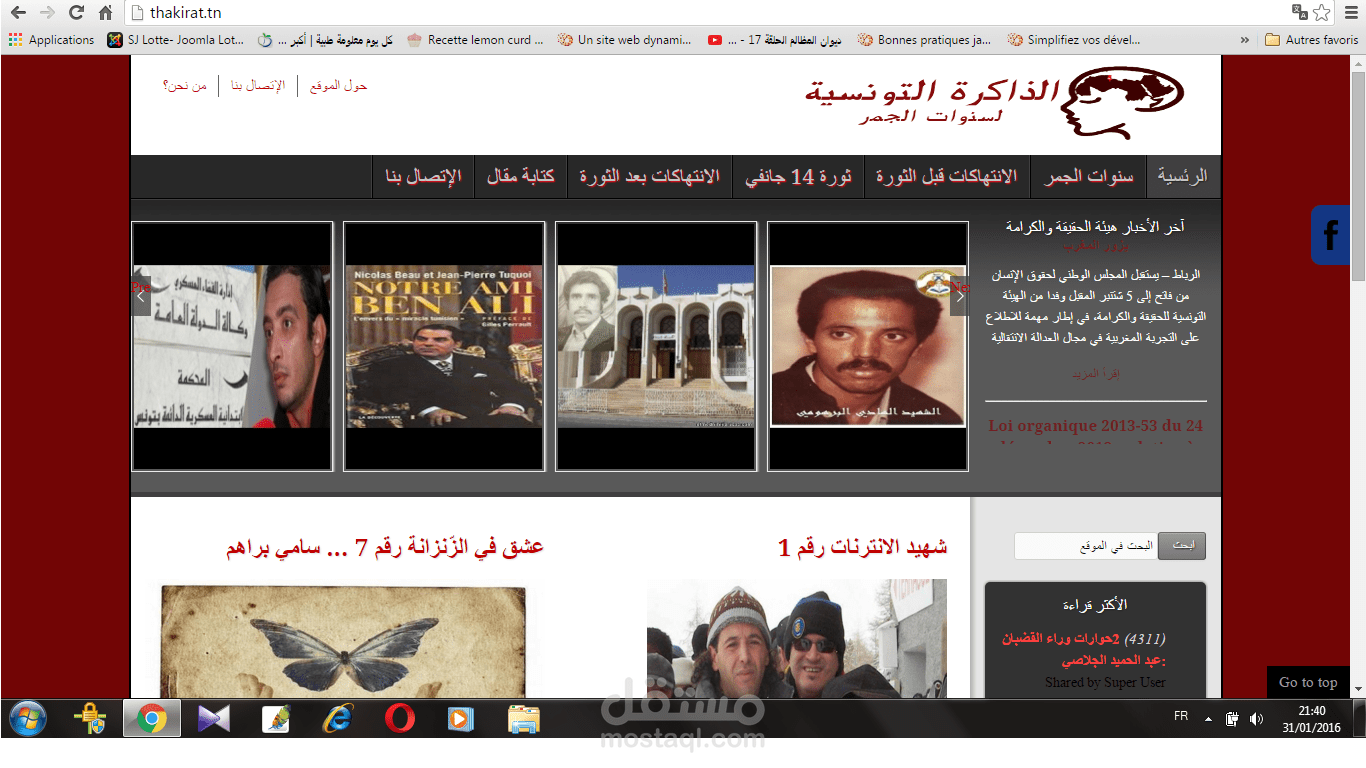Open Opera from the taskbar
Image resolution: width=1366 pixels, height=768 pixels.
[400, 718]
